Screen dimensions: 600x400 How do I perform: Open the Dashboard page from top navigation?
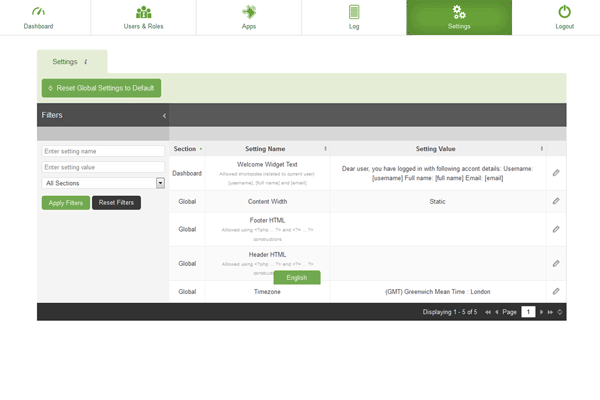[x=38, y=17]
